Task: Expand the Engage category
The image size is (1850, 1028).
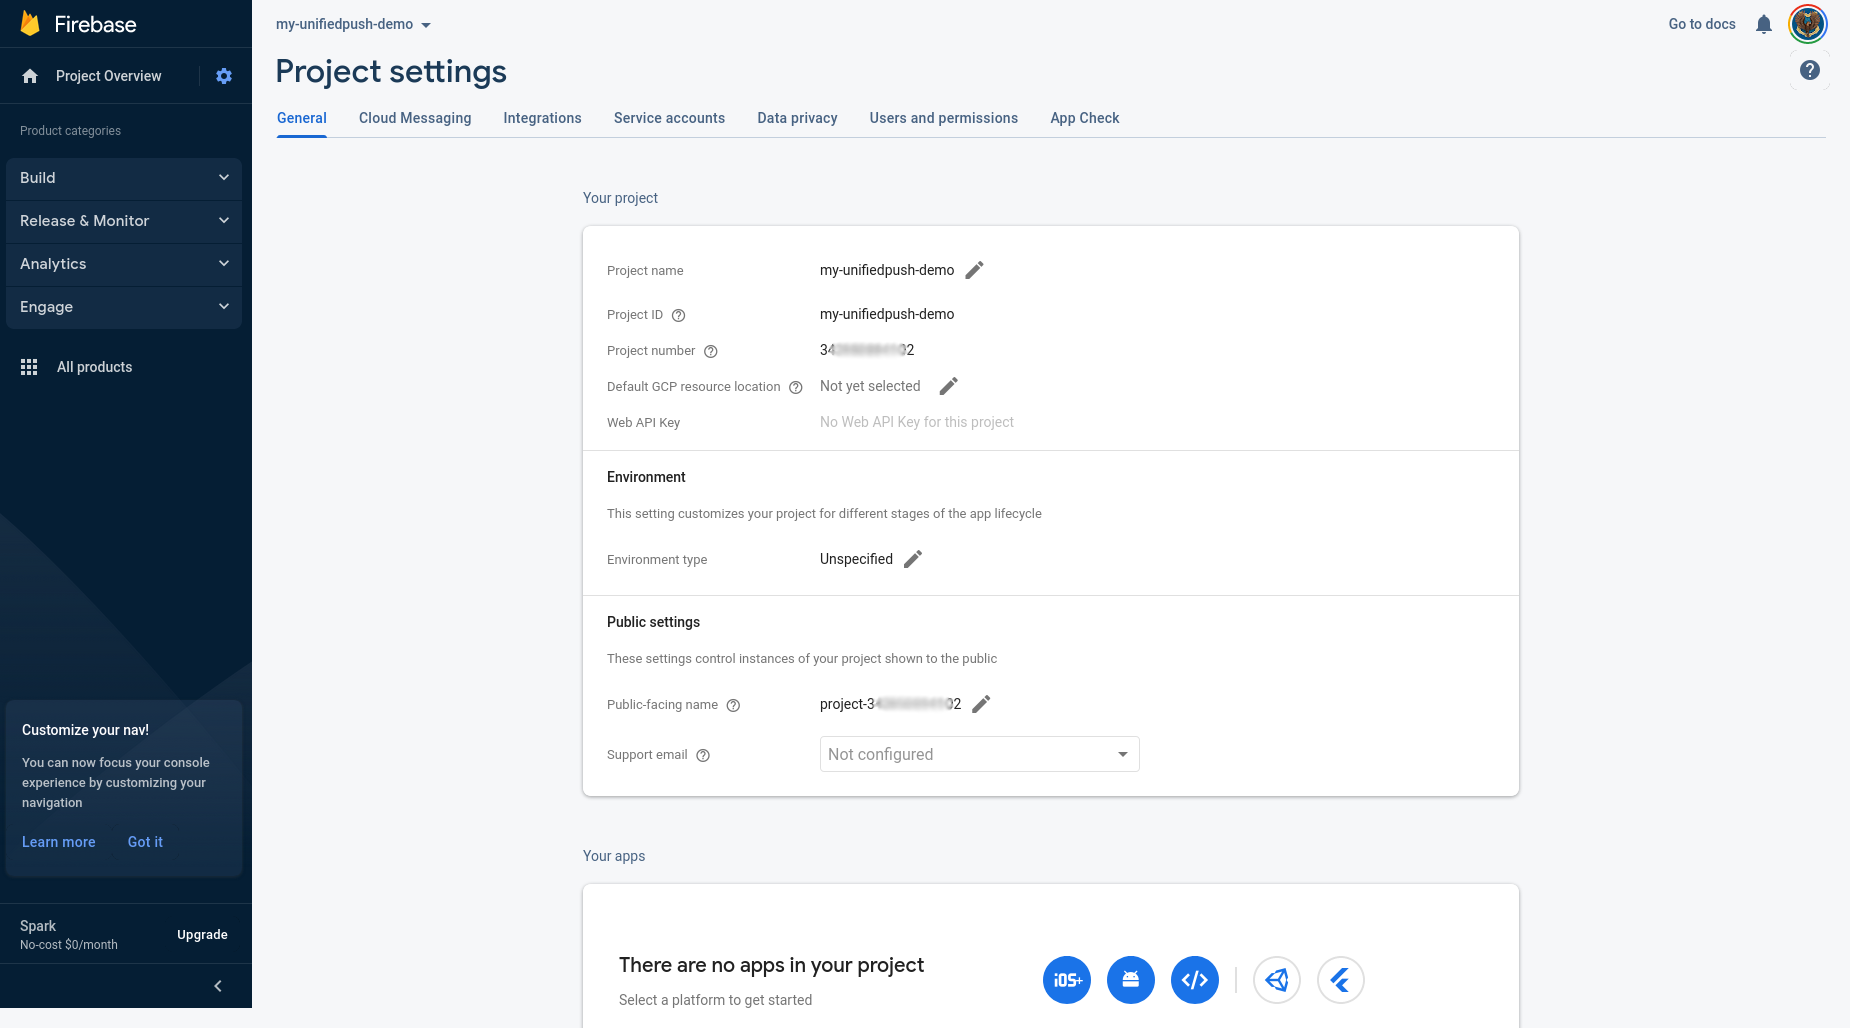Action: [x=124, y=307]
